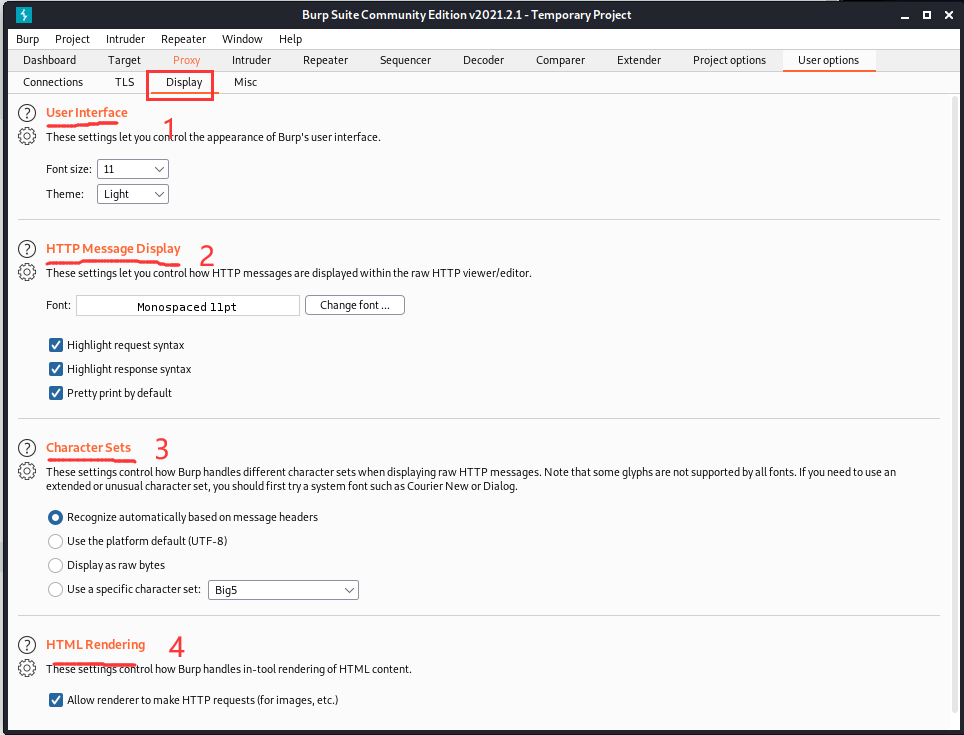Switch to the Intruder tool tab
Viewport: 964px width, 735px height.
click(x=251, y=60)
